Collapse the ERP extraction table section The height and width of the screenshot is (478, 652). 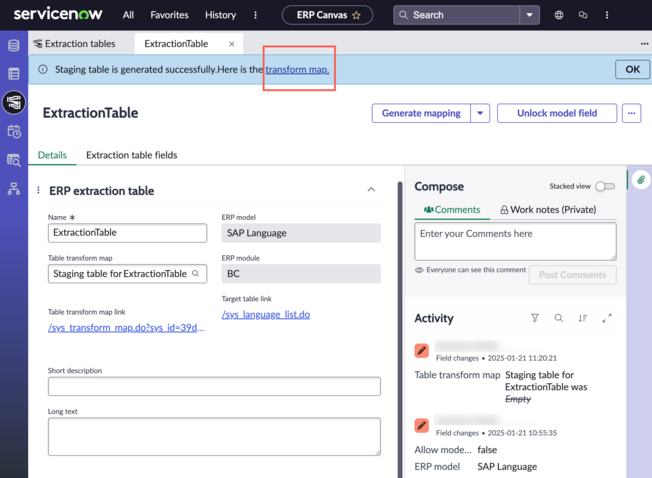(x=371, y=190)
